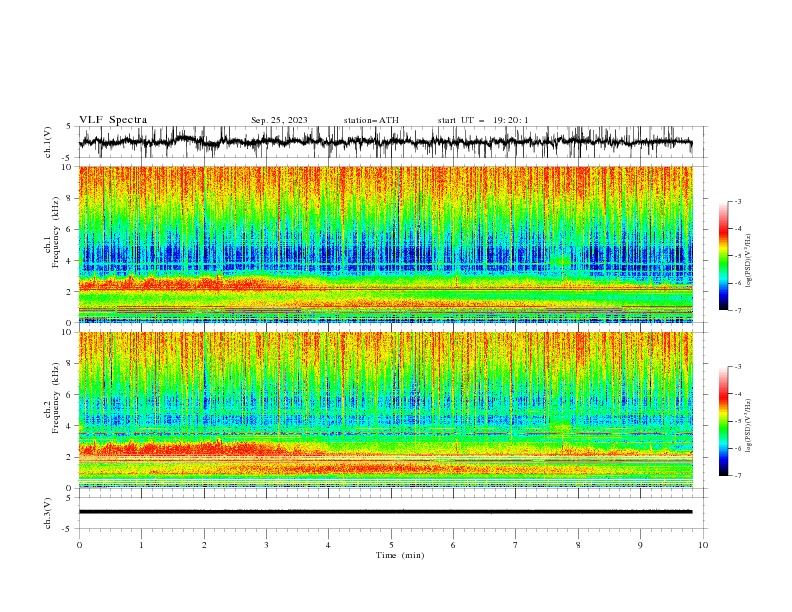This screenshot has width=792, height=612.
Task: Select the ch.1 spectrogram color scale bar
Action: tap(723, 256)
